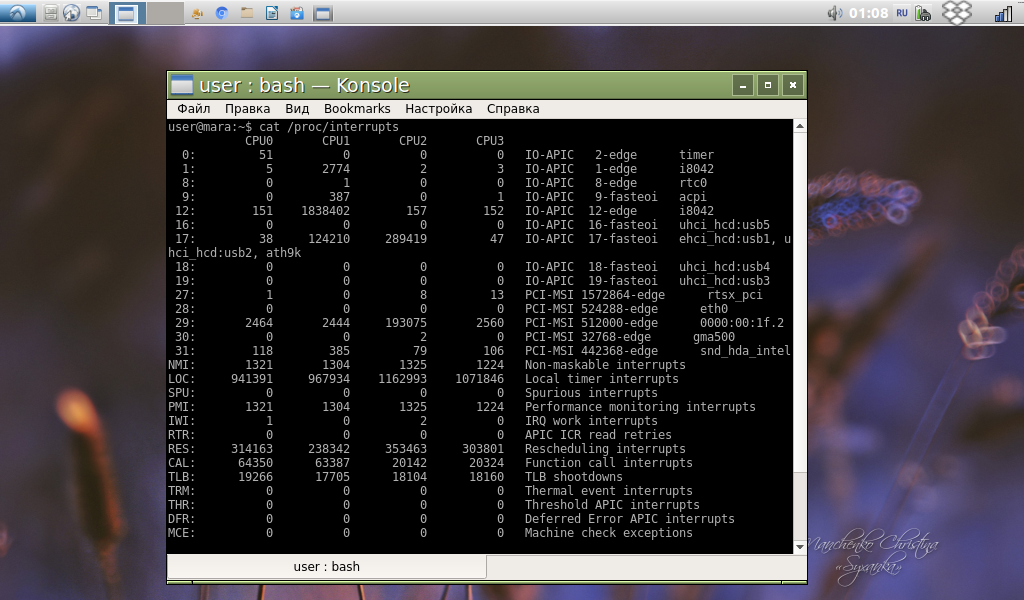The image size is (1024, 600).
Task: Launch the Pidgin messenger icon
Action: point(197,13)
